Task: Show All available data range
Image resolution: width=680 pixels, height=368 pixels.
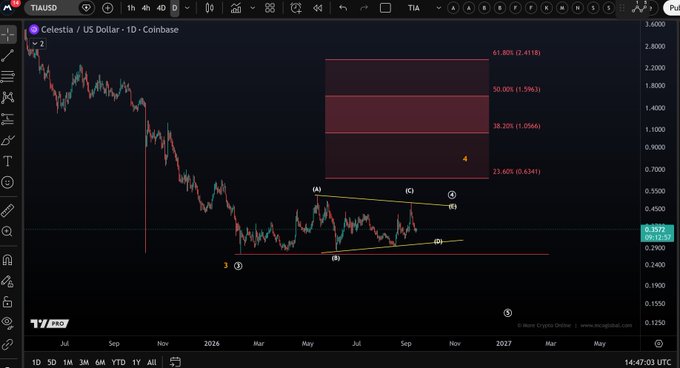Action: tap(151, 362)
